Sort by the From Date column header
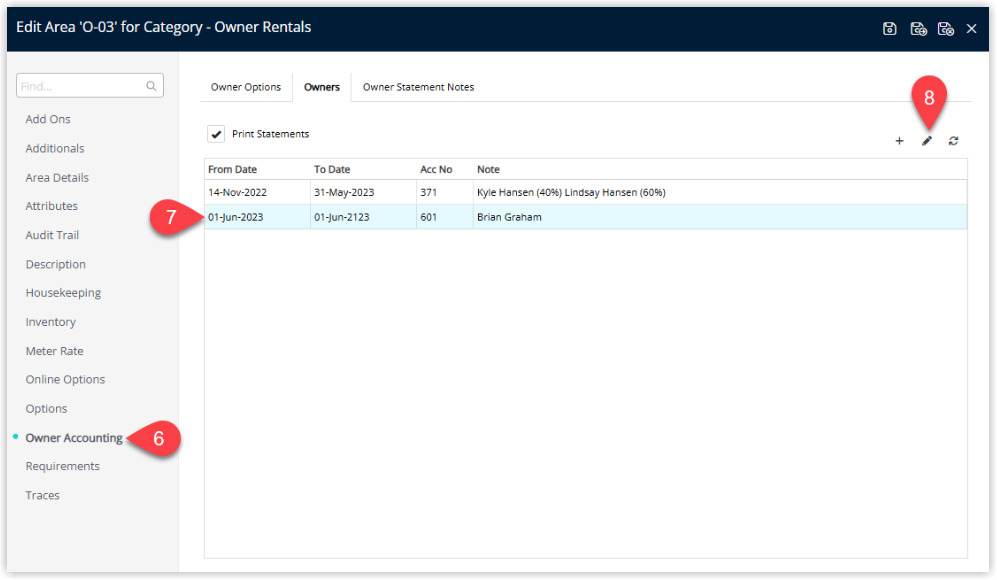The image size is (997, 580). click(x=233, y=169)
